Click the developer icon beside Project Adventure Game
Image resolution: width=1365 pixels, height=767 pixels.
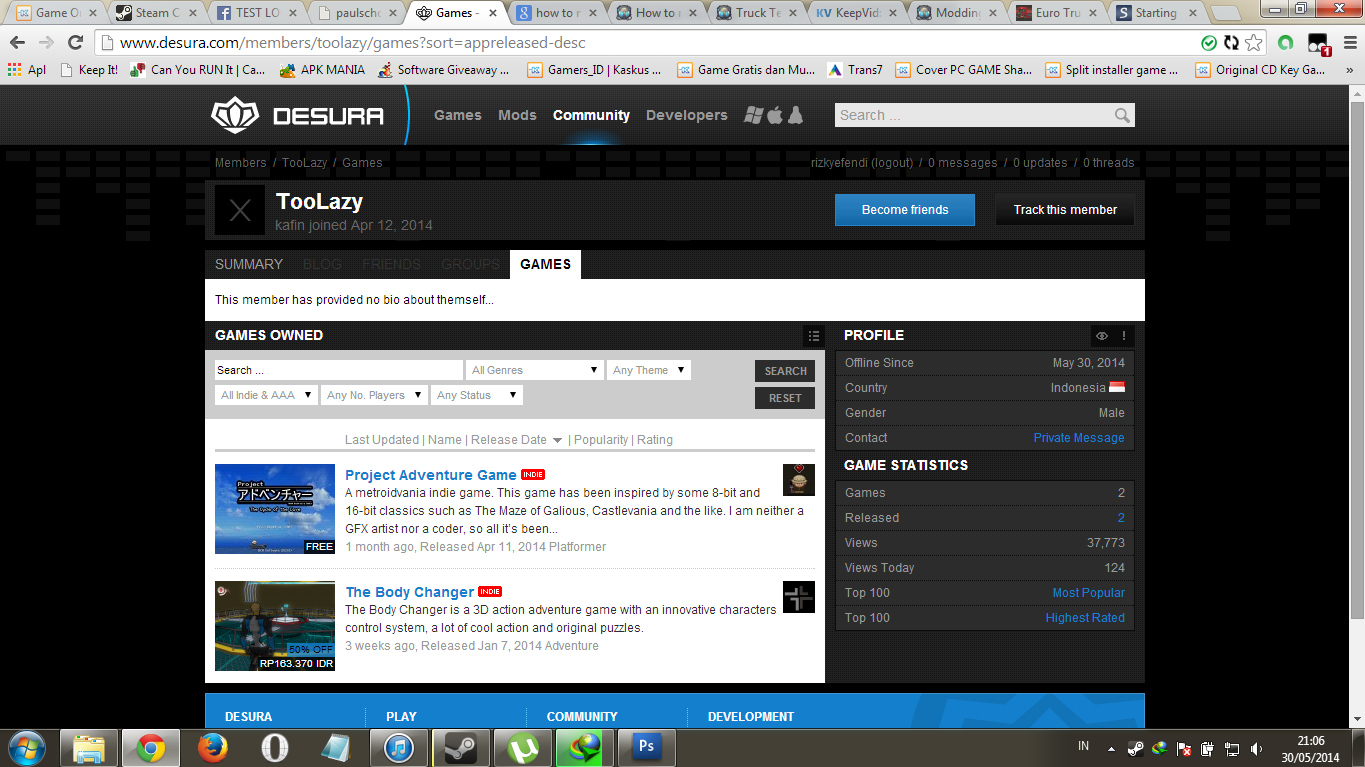[x=799, y=480]
